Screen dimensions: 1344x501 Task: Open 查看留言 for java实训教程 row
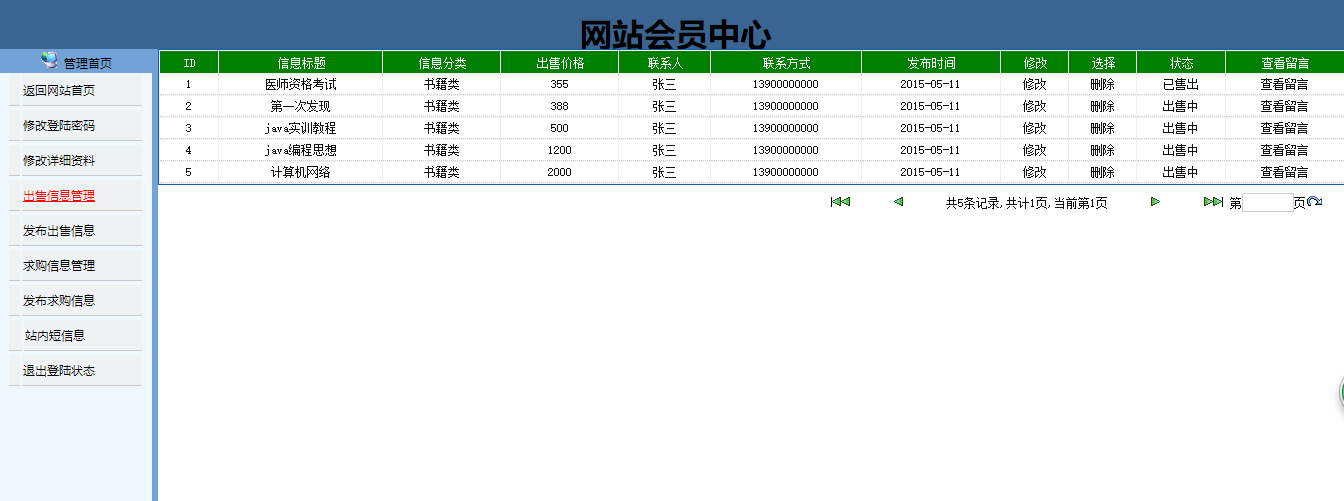[x=1284, y=128]
